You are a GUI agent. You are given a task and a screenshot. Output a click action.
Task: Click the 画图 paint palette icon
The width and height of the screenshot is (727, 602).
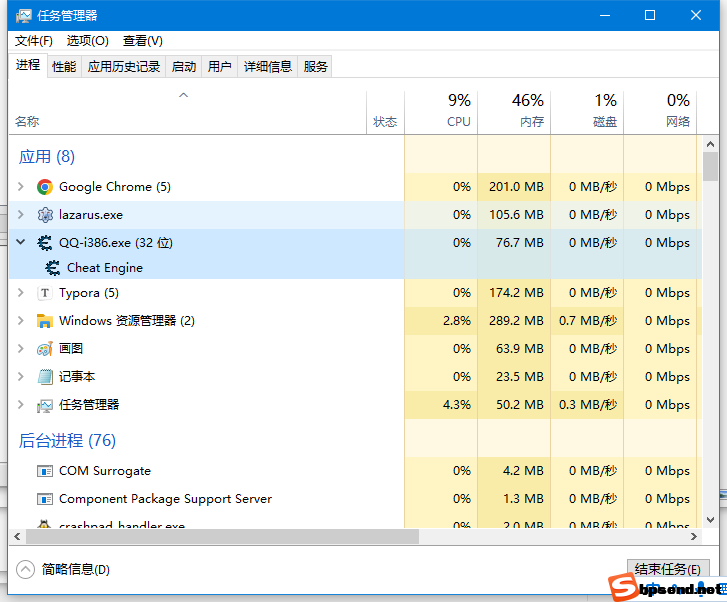point(45,349)
